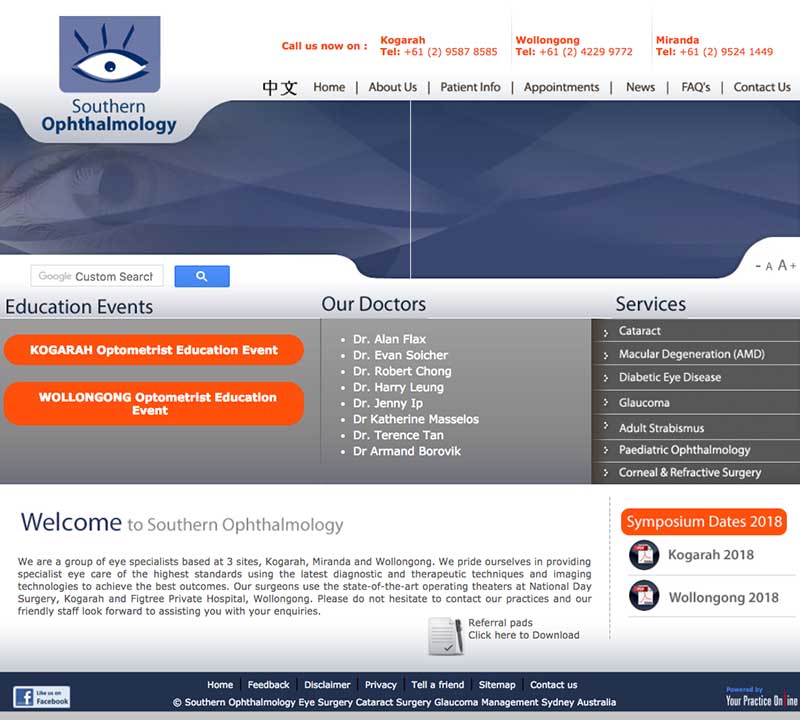The width and height of the screenshot is (800, 720).
Task: Open the FAQ's page
Action: [x=695, y=87]
